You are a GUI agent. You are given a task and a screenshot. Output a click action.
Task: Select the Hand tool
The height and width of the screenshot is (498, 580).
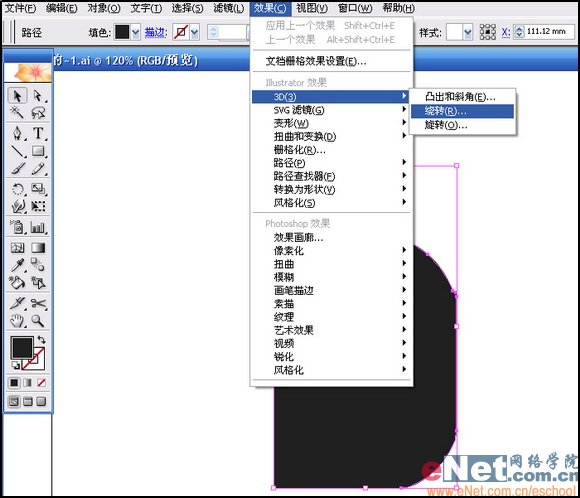click(x=17, y=320)
